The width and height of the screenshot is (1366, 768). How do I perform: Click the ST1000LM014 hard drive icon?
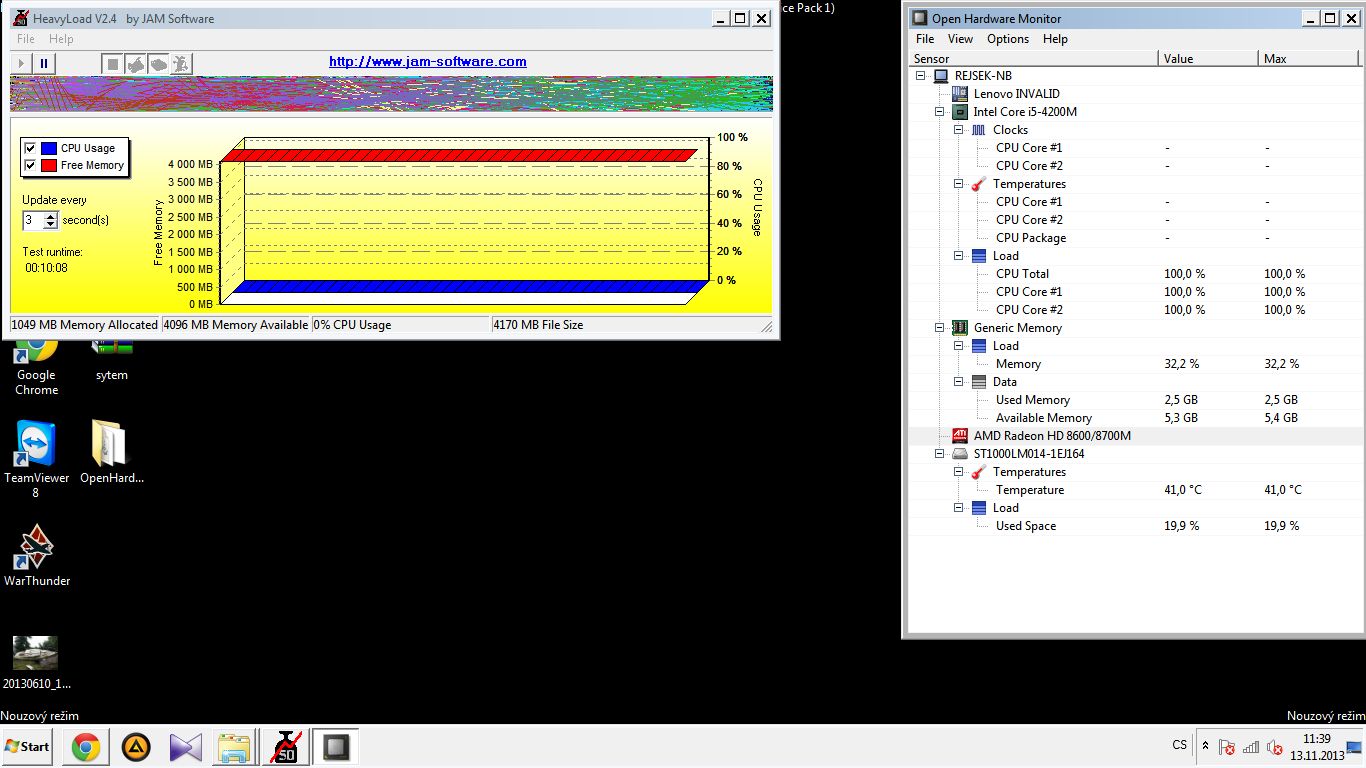[x=960, y=454]
